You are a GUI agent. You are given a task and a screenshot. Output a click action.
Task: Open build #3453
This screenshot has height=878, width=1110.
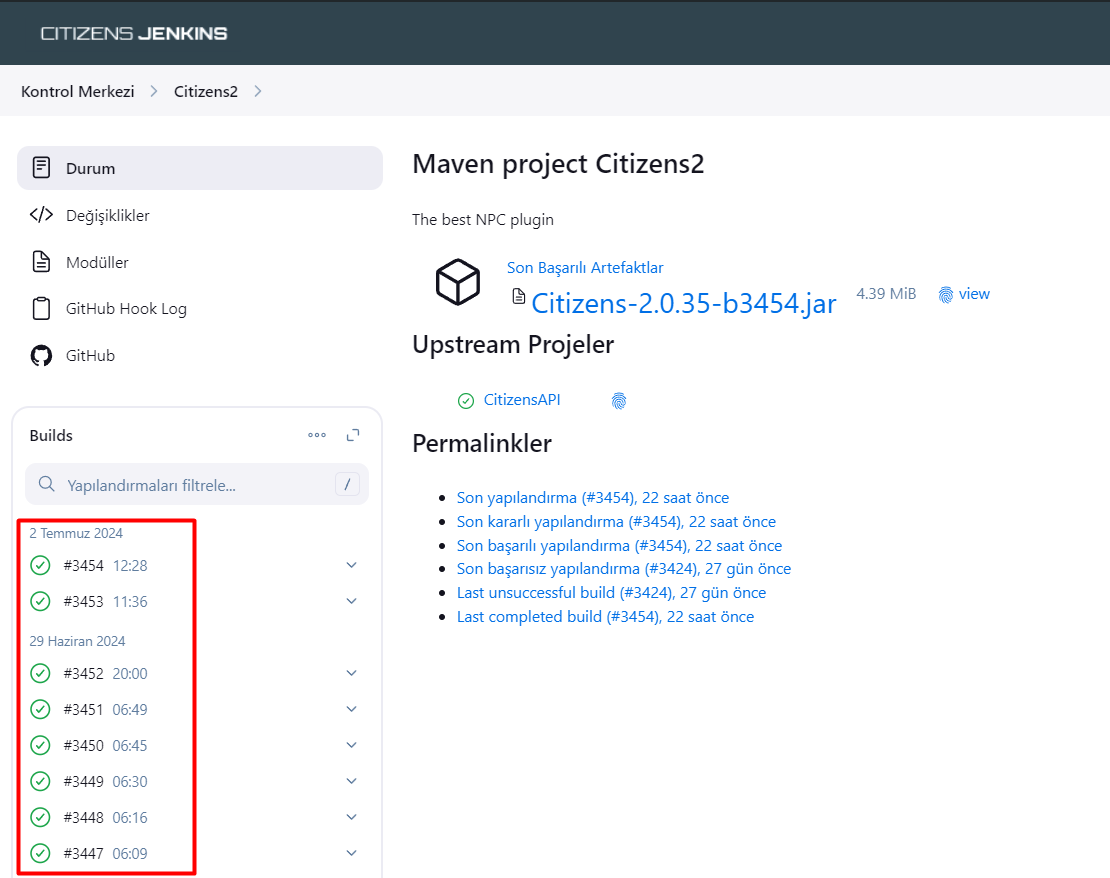[x=83, y=602]
